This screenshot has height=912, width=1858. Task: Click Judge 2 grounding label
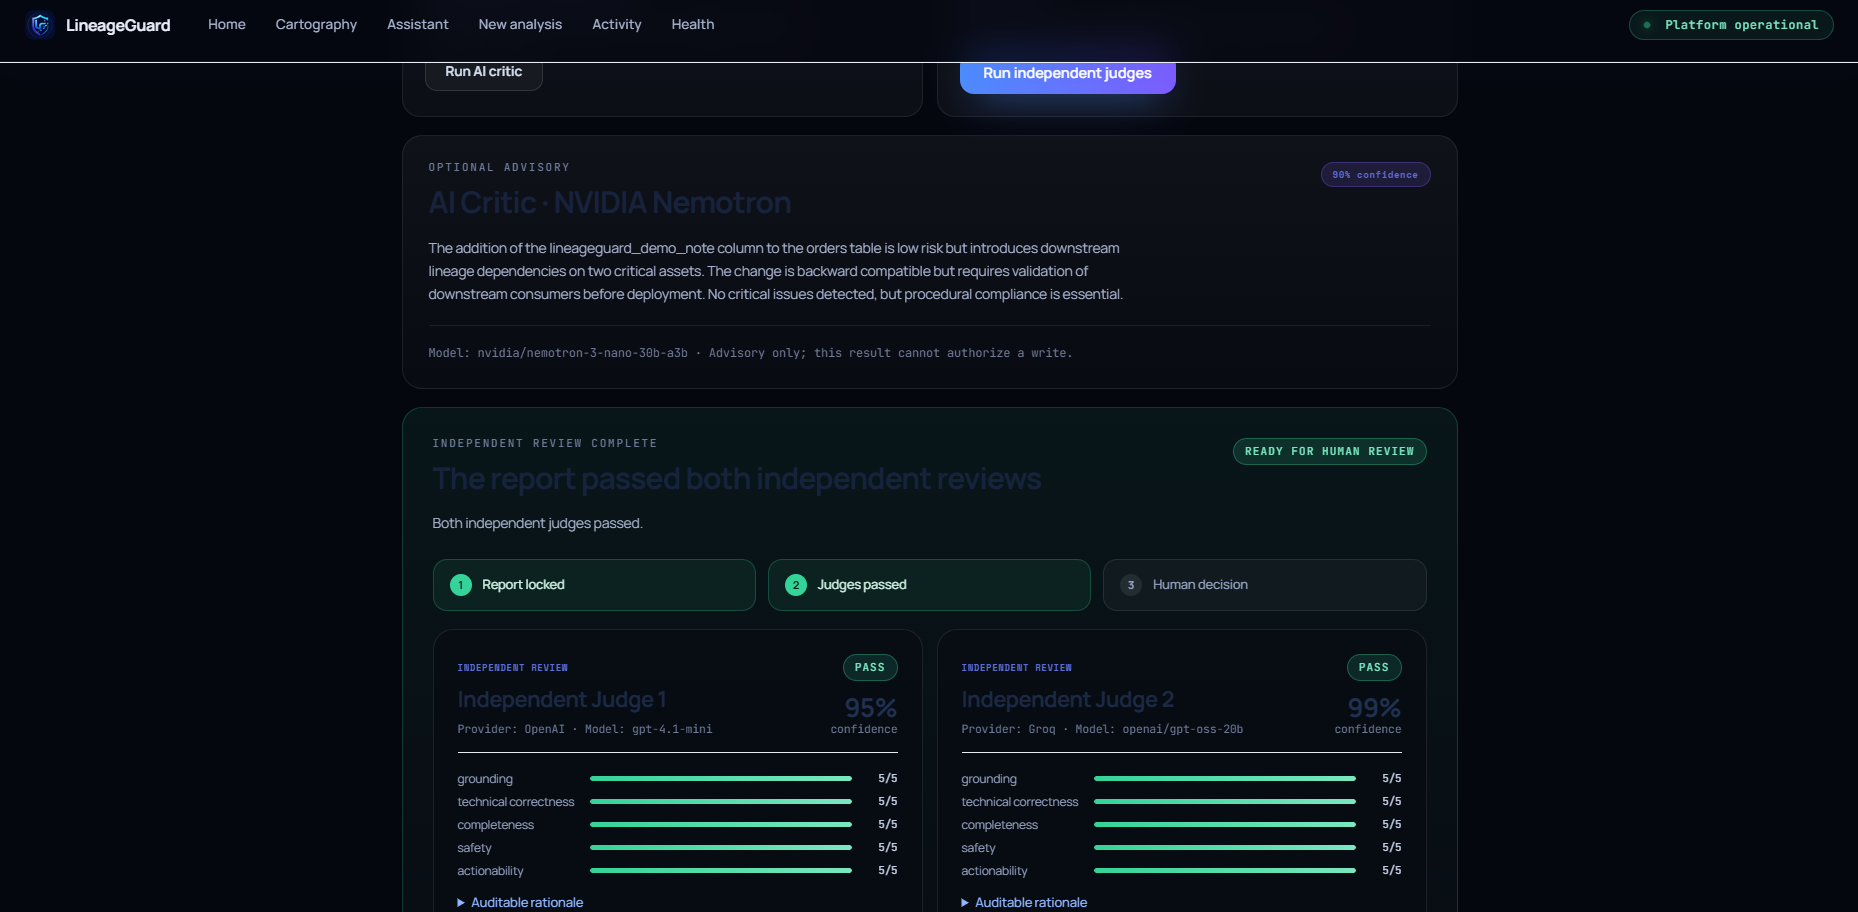coord(989,779)
